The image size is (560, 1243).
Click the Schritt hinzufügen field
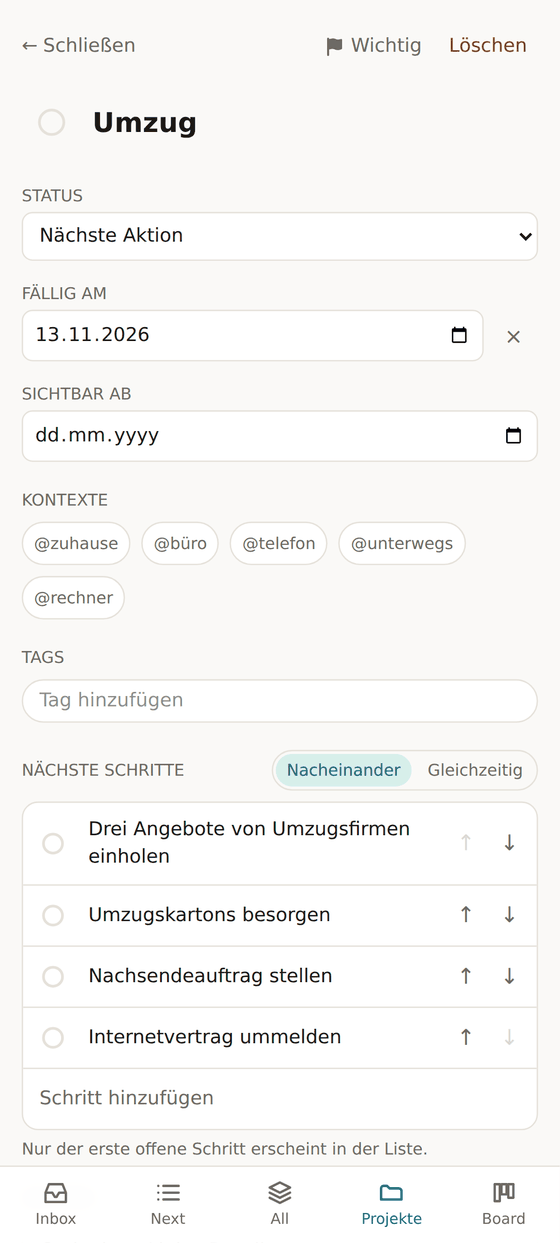[x=280, y=1098]
